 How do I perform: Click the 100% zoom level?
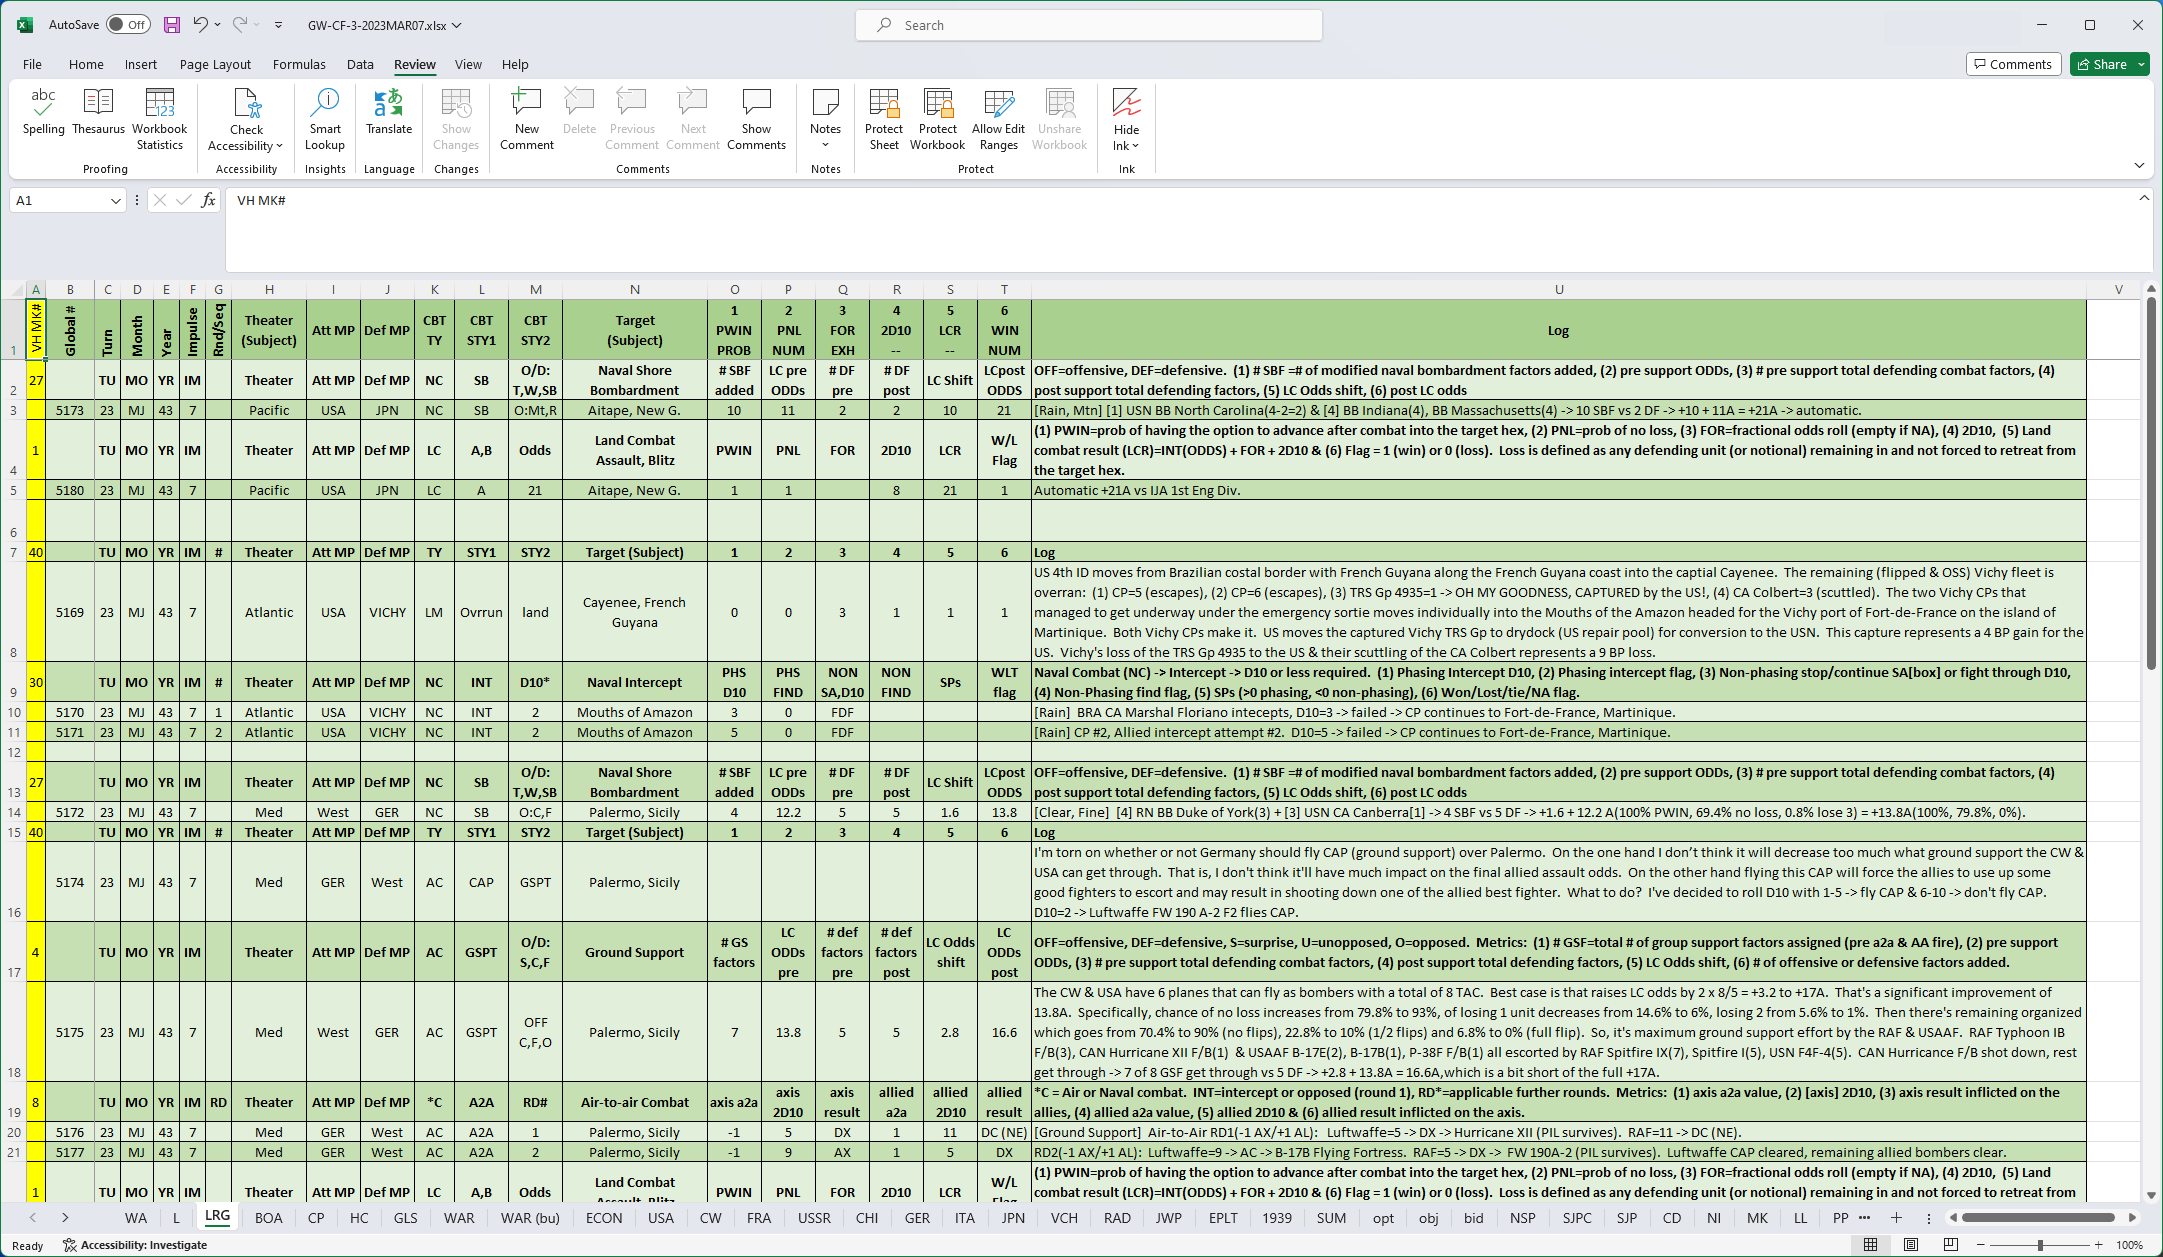point(2130,1245)
